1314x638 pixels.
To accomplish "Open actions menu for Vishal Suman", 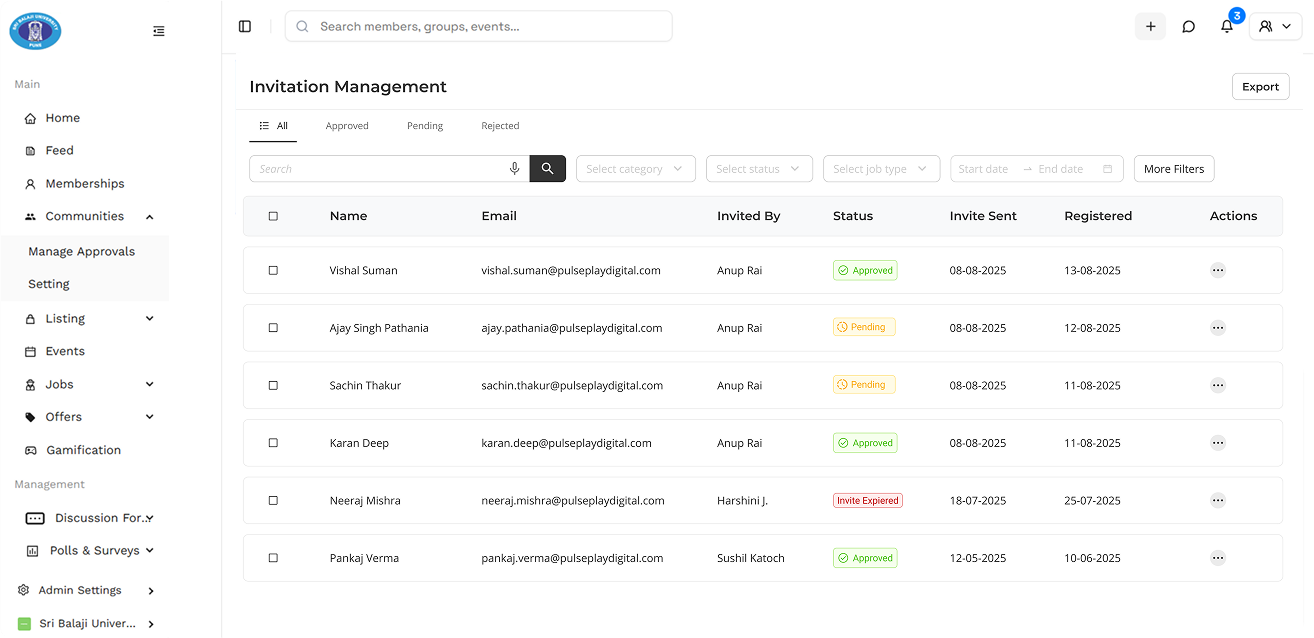I will pyautogui.click(x=1217, y=270).
